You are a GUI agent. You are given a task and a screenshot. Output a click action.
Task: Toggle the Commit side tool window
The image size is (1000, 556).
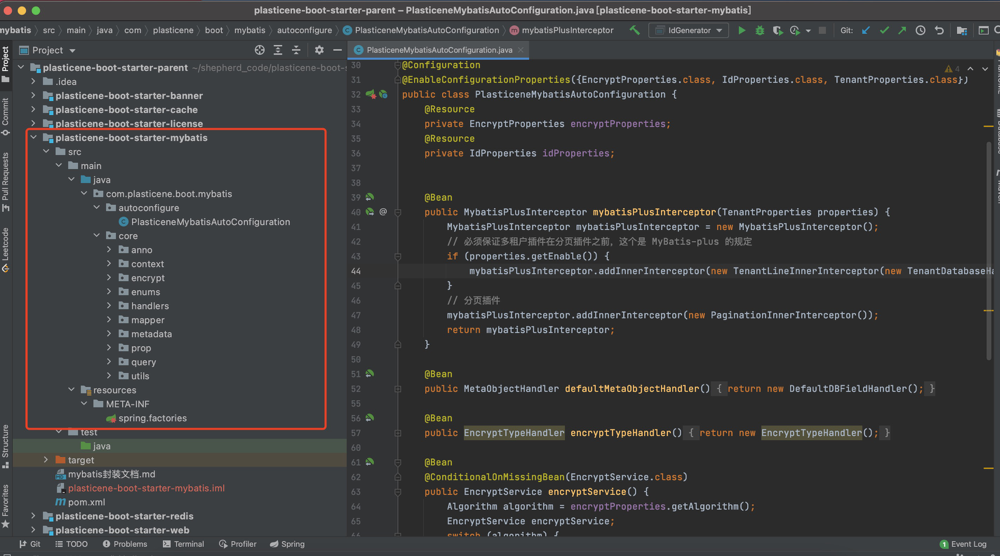click(x=5, y=117)
